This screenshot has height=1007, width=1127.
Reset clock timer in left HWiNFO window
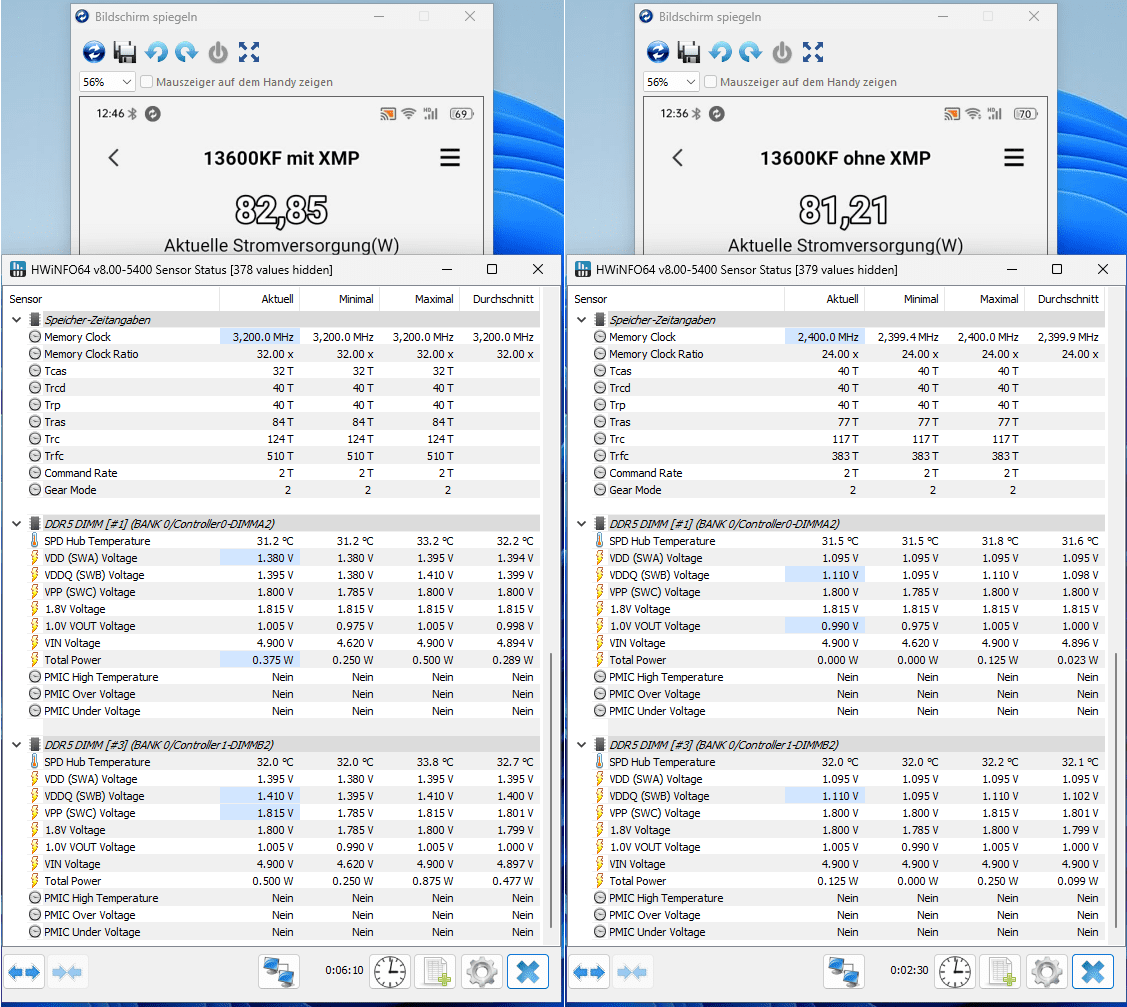390,972
